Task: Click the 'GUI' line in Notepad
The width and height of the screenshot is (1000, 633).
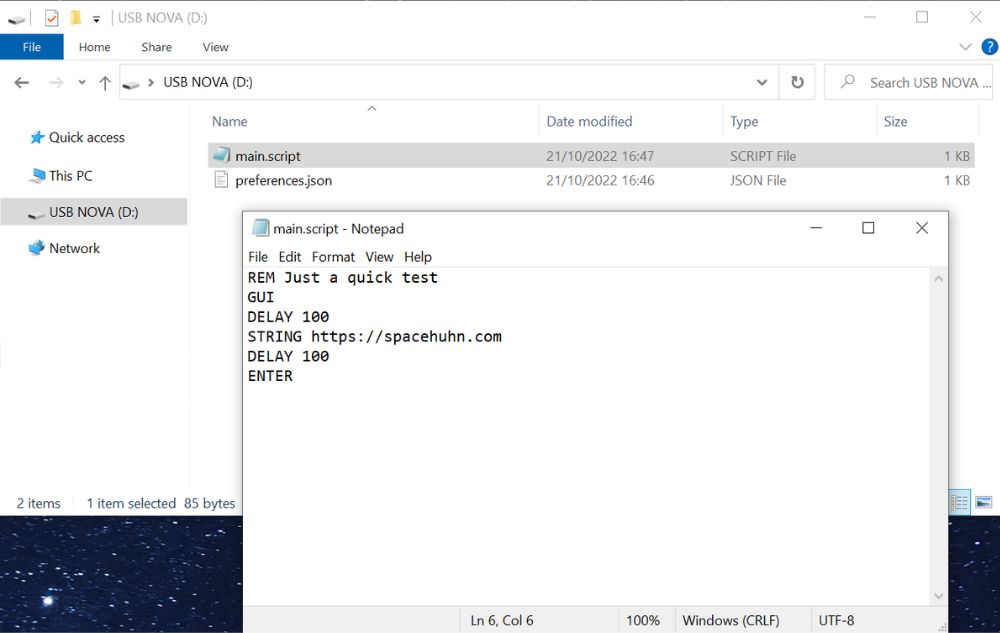Action: click(x=261, y=298)
